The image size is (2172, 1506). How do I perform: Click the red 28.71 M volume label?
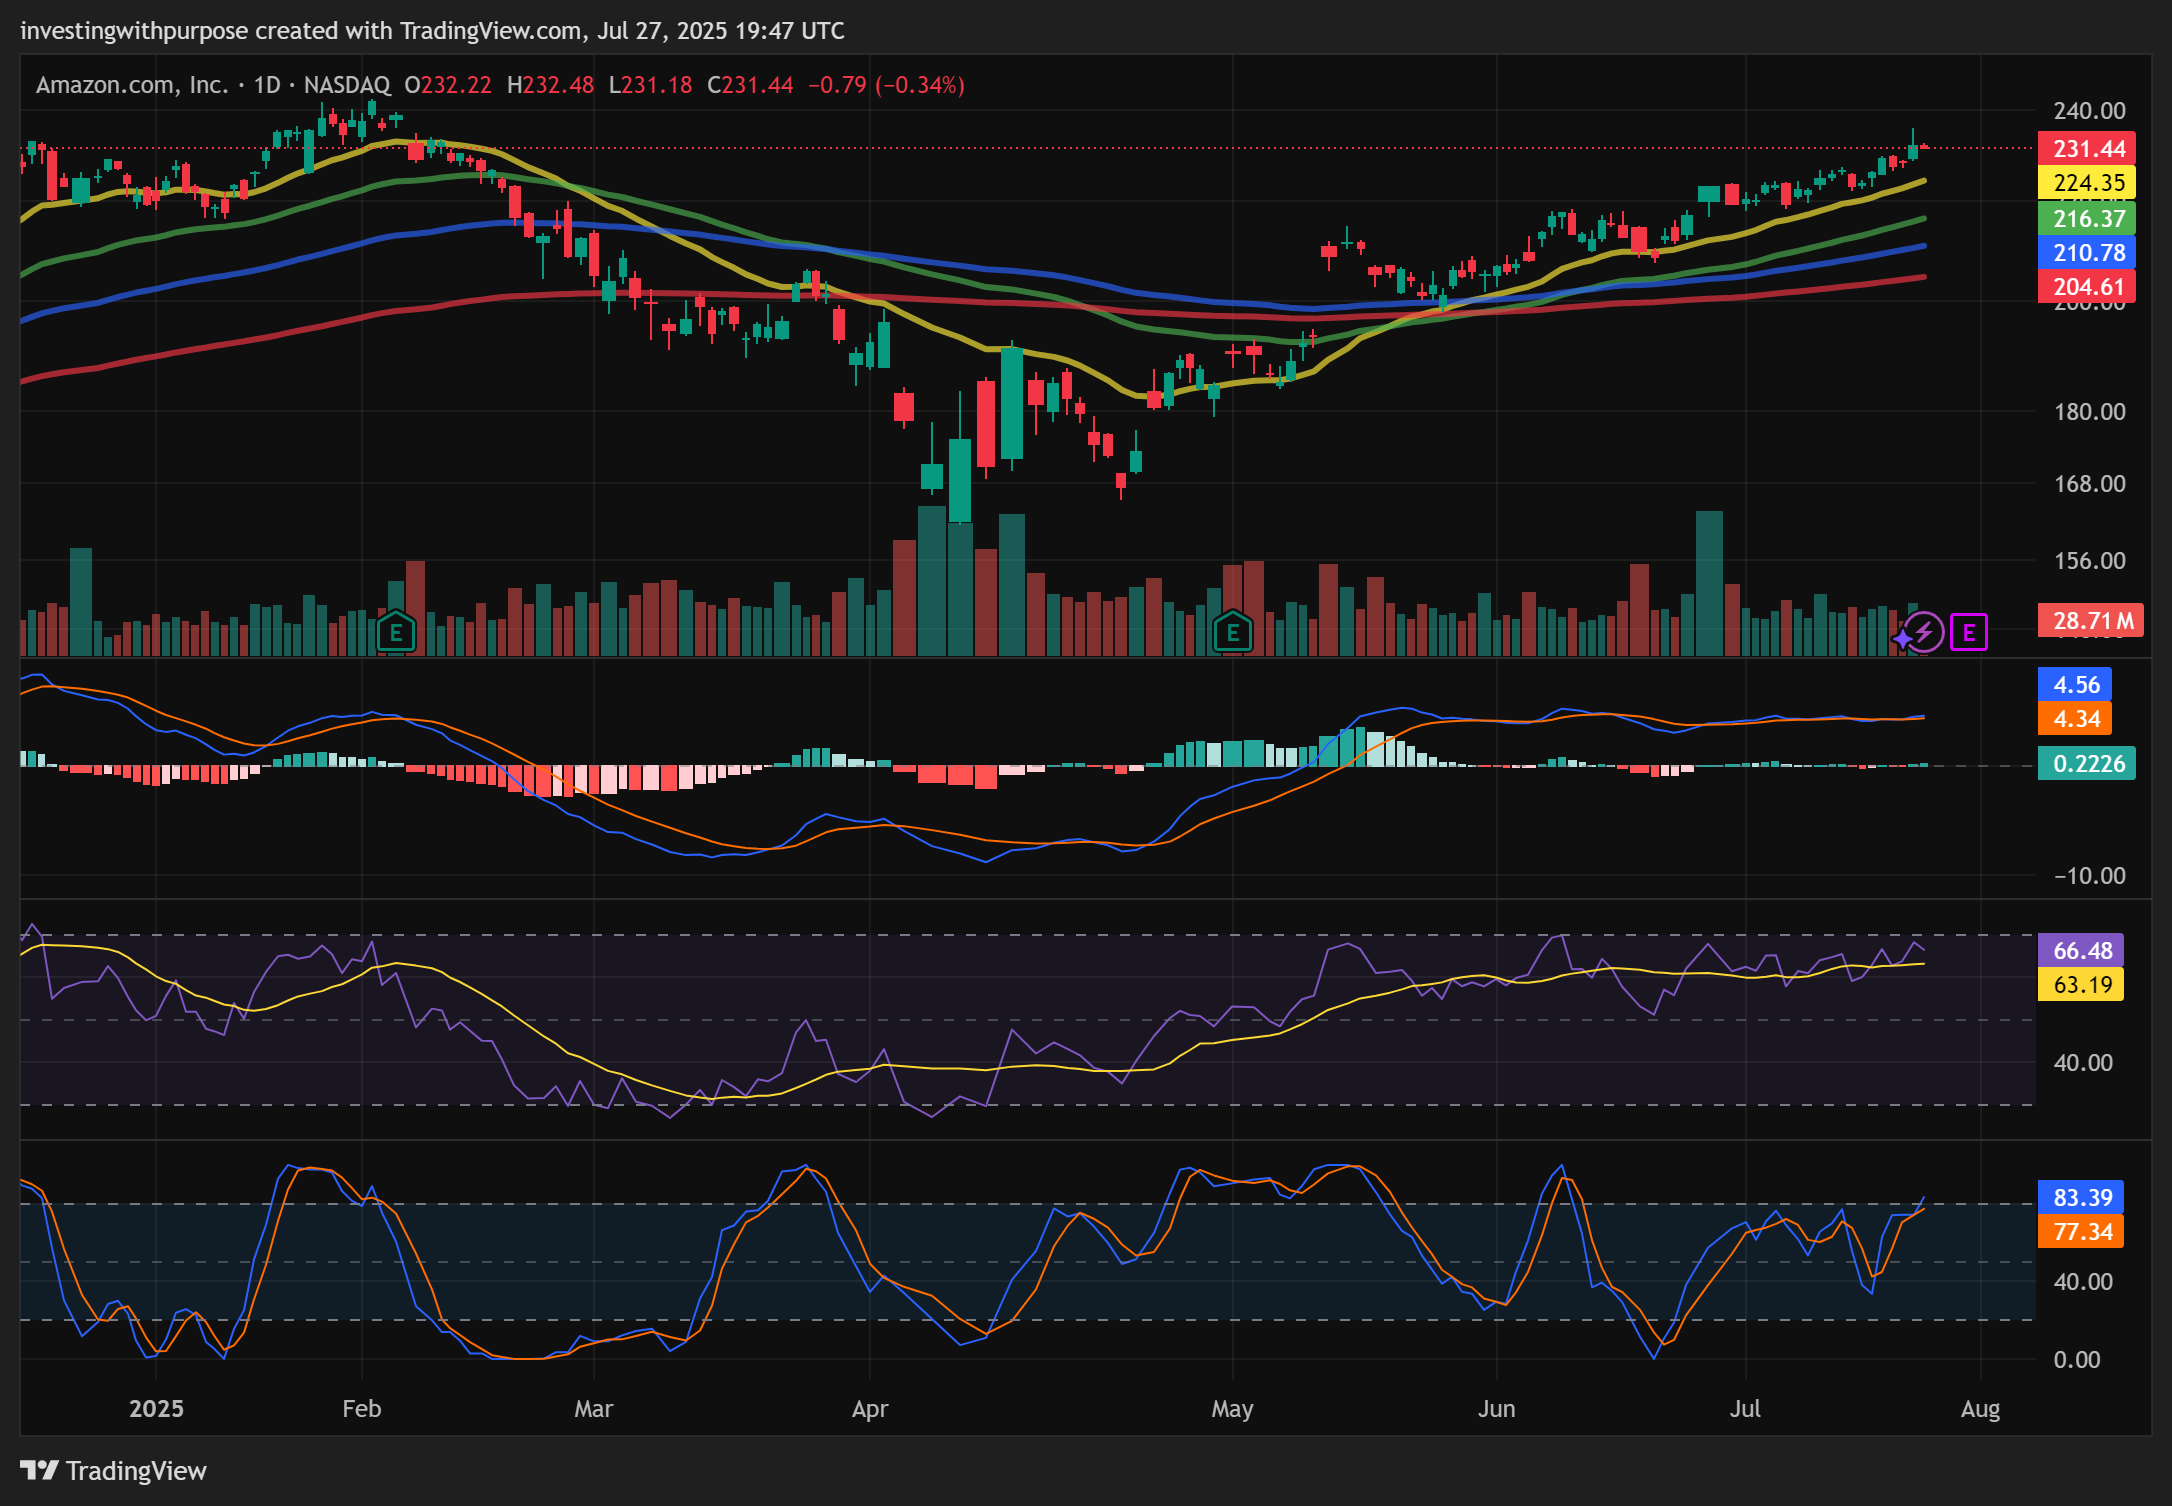click(2091, 621)
